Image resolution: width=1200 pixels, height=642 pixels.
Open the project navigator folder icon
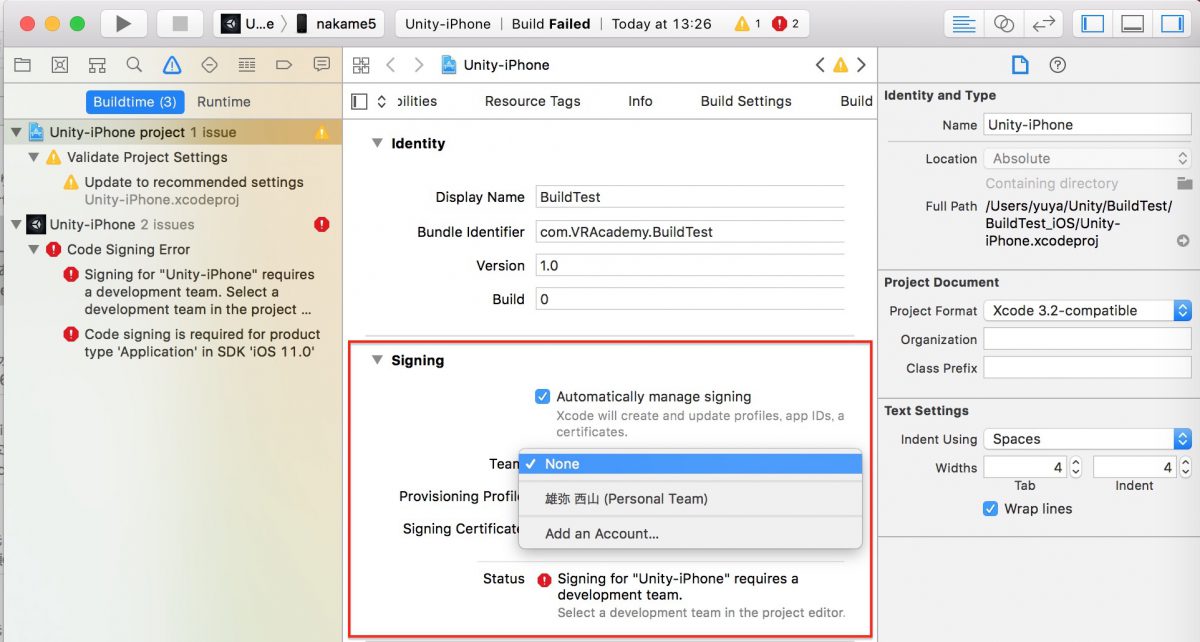click(22, 65)
